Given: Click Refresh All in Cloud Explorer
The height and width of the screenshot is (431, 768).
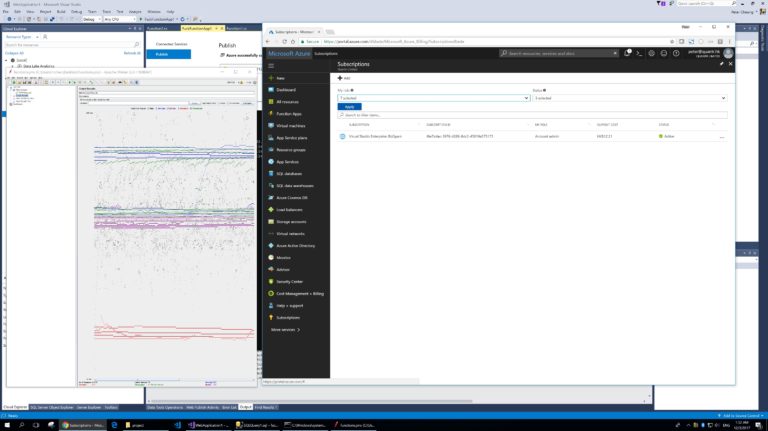Looking at the screenshot, I should click(x=132, y=53).
